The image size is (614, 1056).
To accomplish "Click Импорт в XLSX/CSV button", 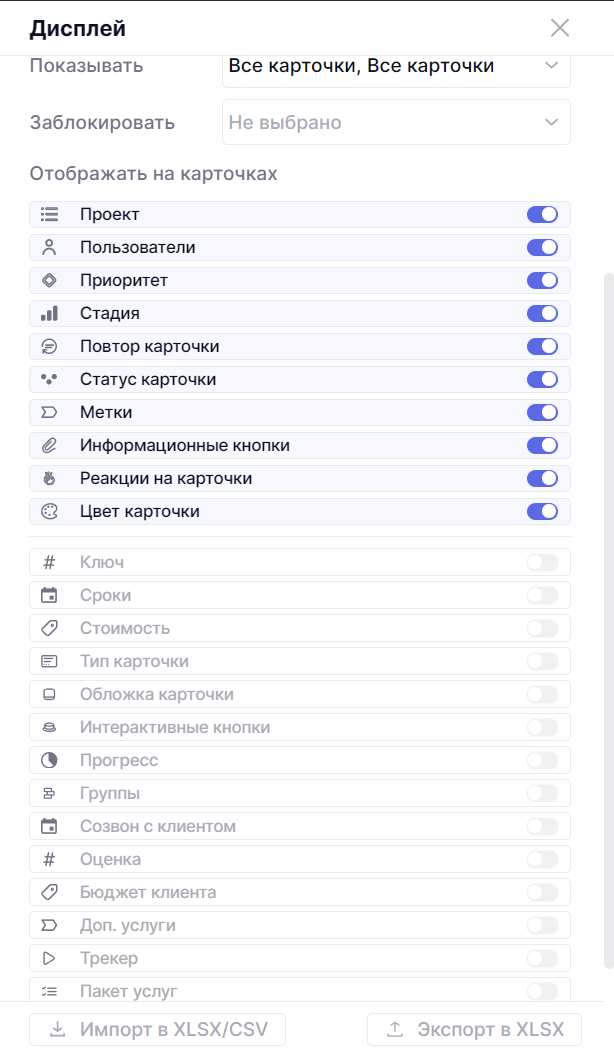I will click(x=157, y=1029).
